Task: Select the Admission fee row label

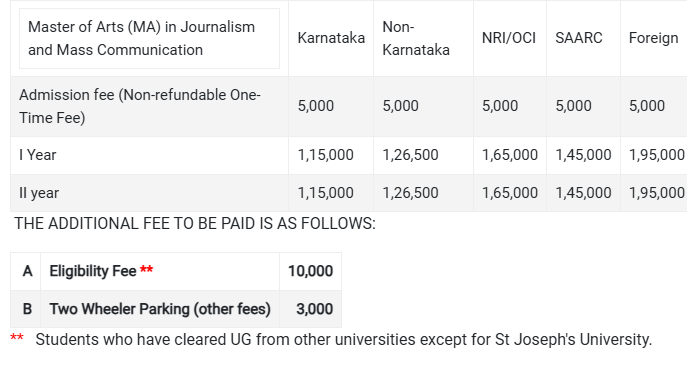Action: point(140,106)
